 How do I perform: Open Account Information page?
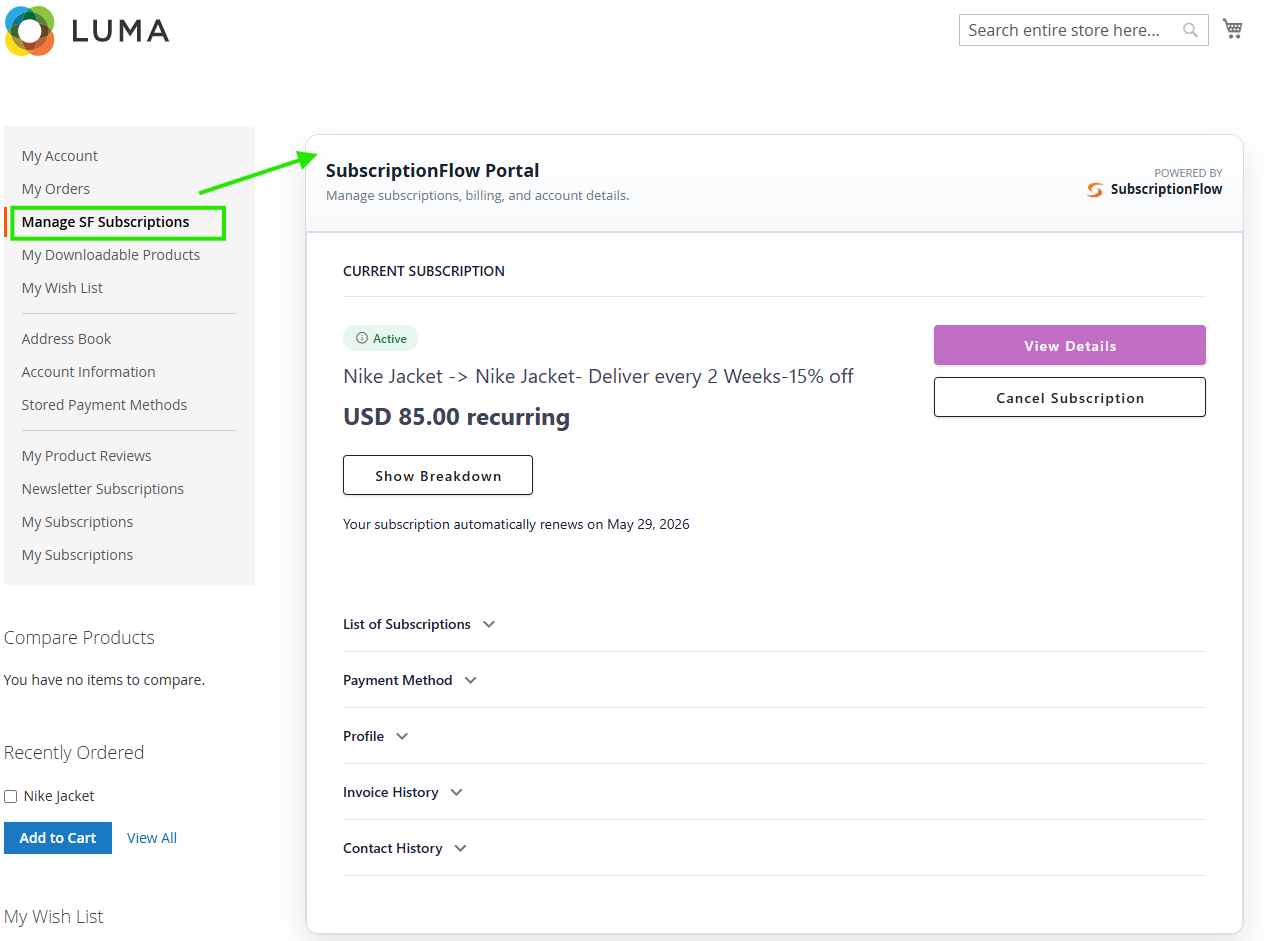pyautogui.click(x=89, y=372)
